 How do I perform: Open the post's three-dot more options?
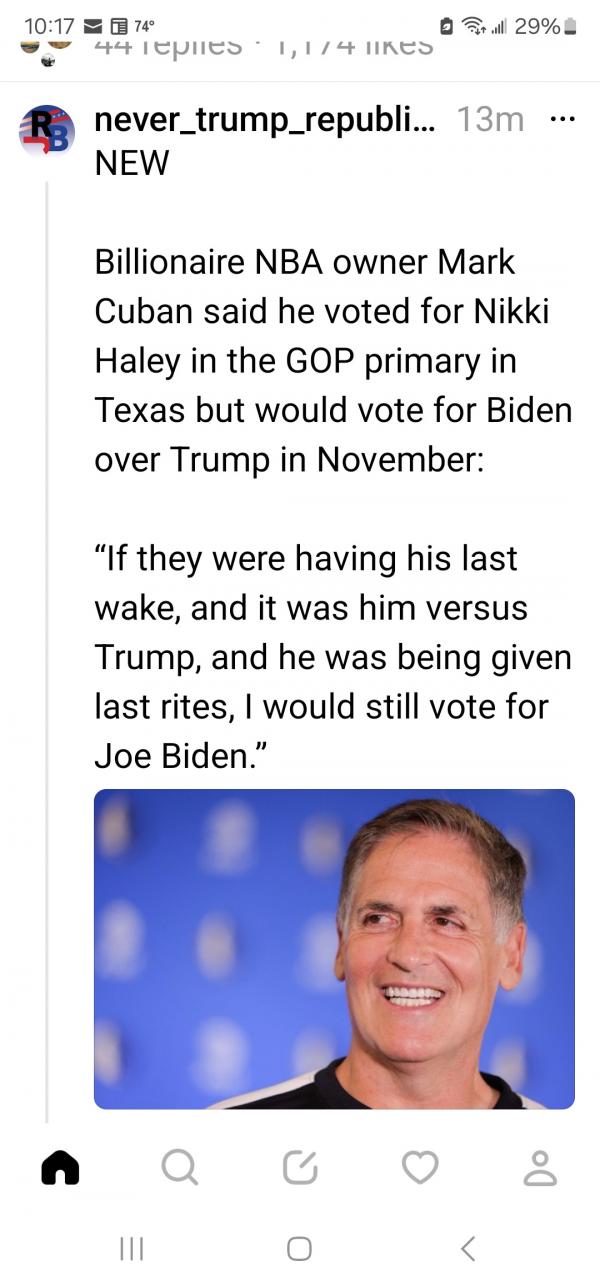coord(563,119)
